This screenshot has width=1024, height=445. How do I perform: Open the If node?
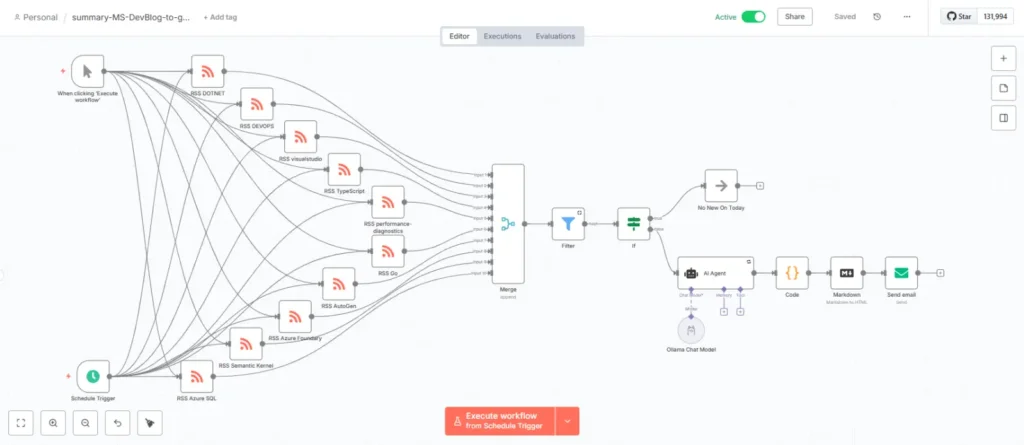pyautogui.click(x=633, y=224)
